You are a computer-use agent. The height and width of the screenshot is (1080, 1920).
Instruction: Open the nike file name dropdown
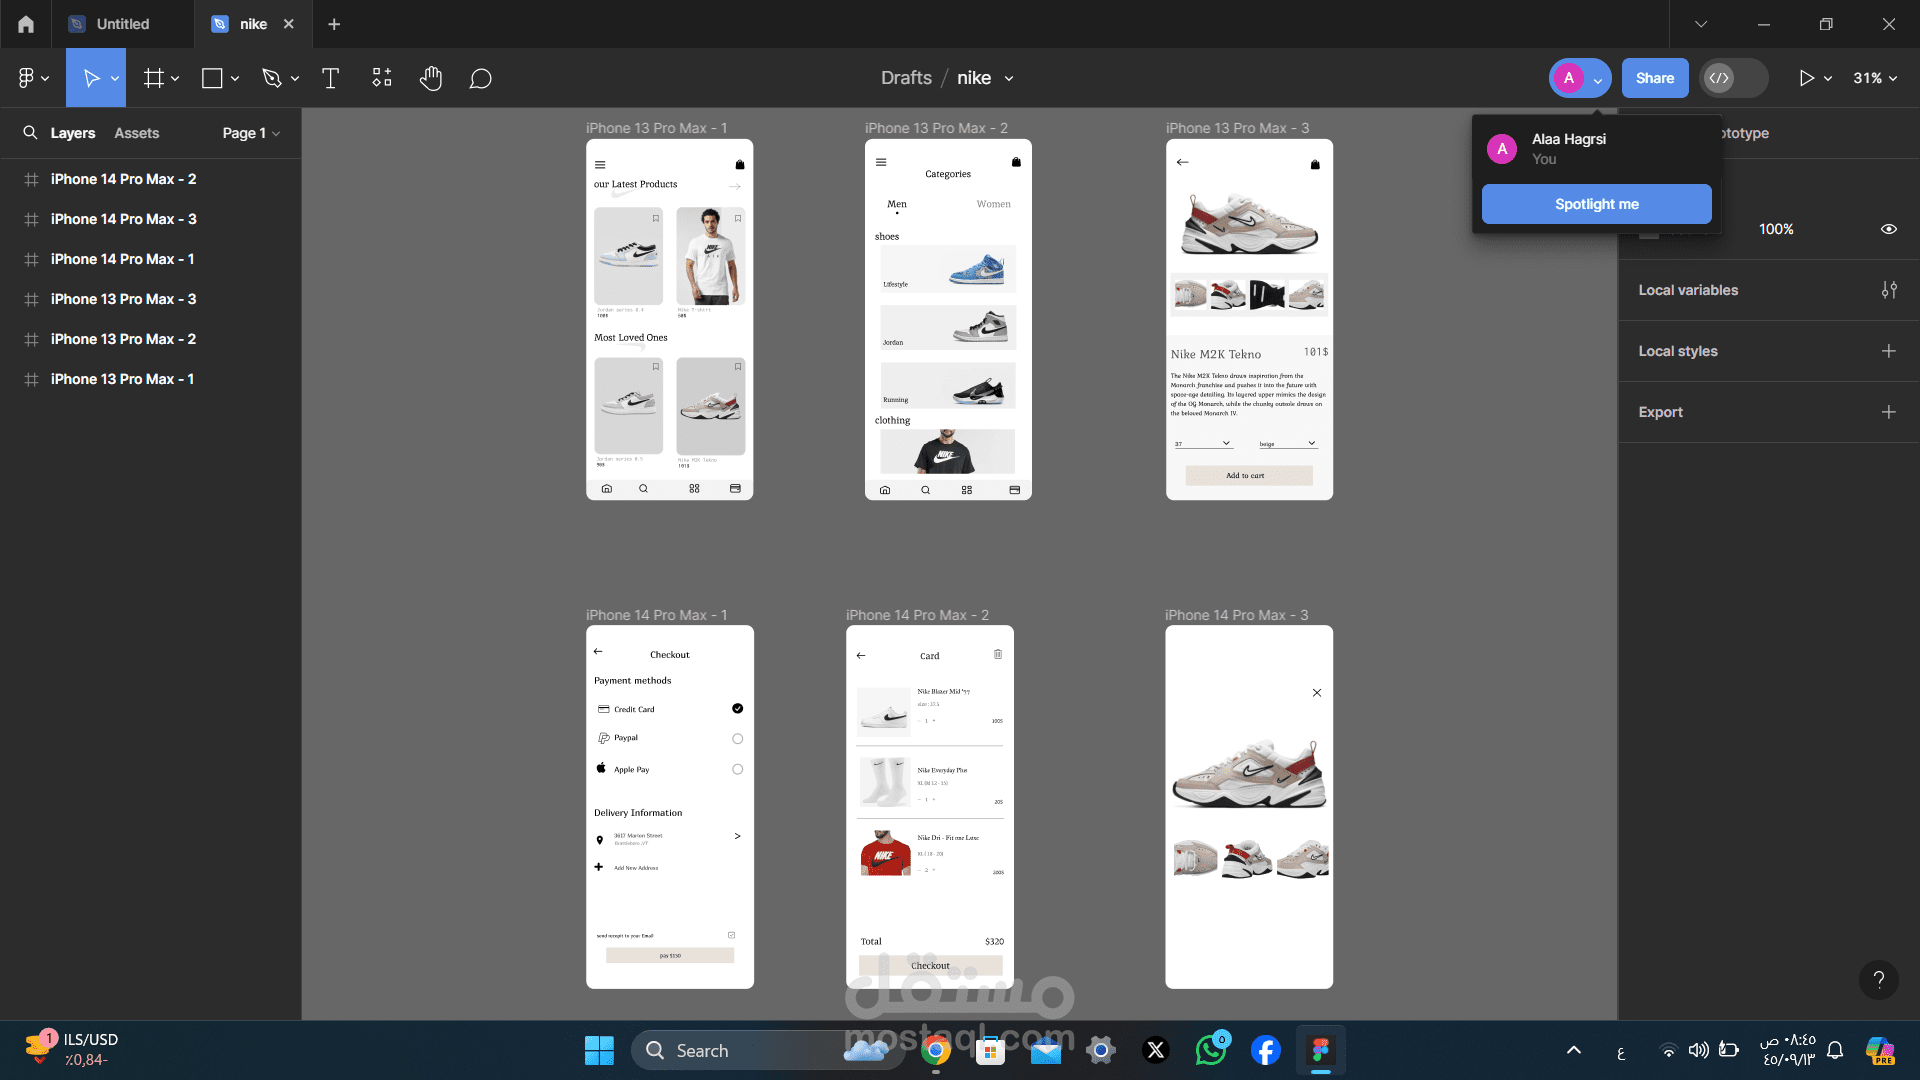[x=1009, y=78]
